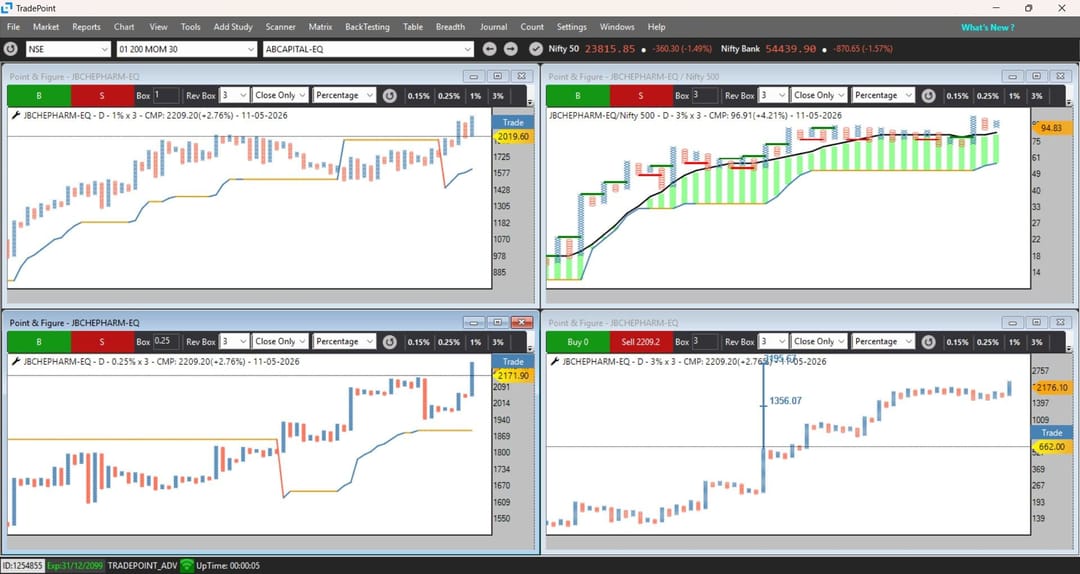1080x574 pixels.
Task: Go to next symbol with right arrow
Action: click(x=510, y=49)
